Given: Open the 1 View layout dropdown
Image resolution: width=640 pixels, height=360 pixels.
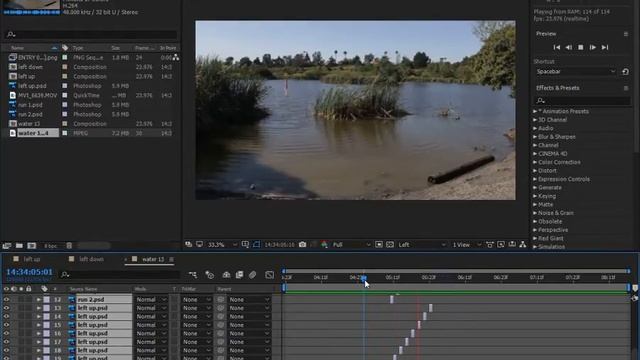Looking at the screenshot, I should [x=466, y=244].
